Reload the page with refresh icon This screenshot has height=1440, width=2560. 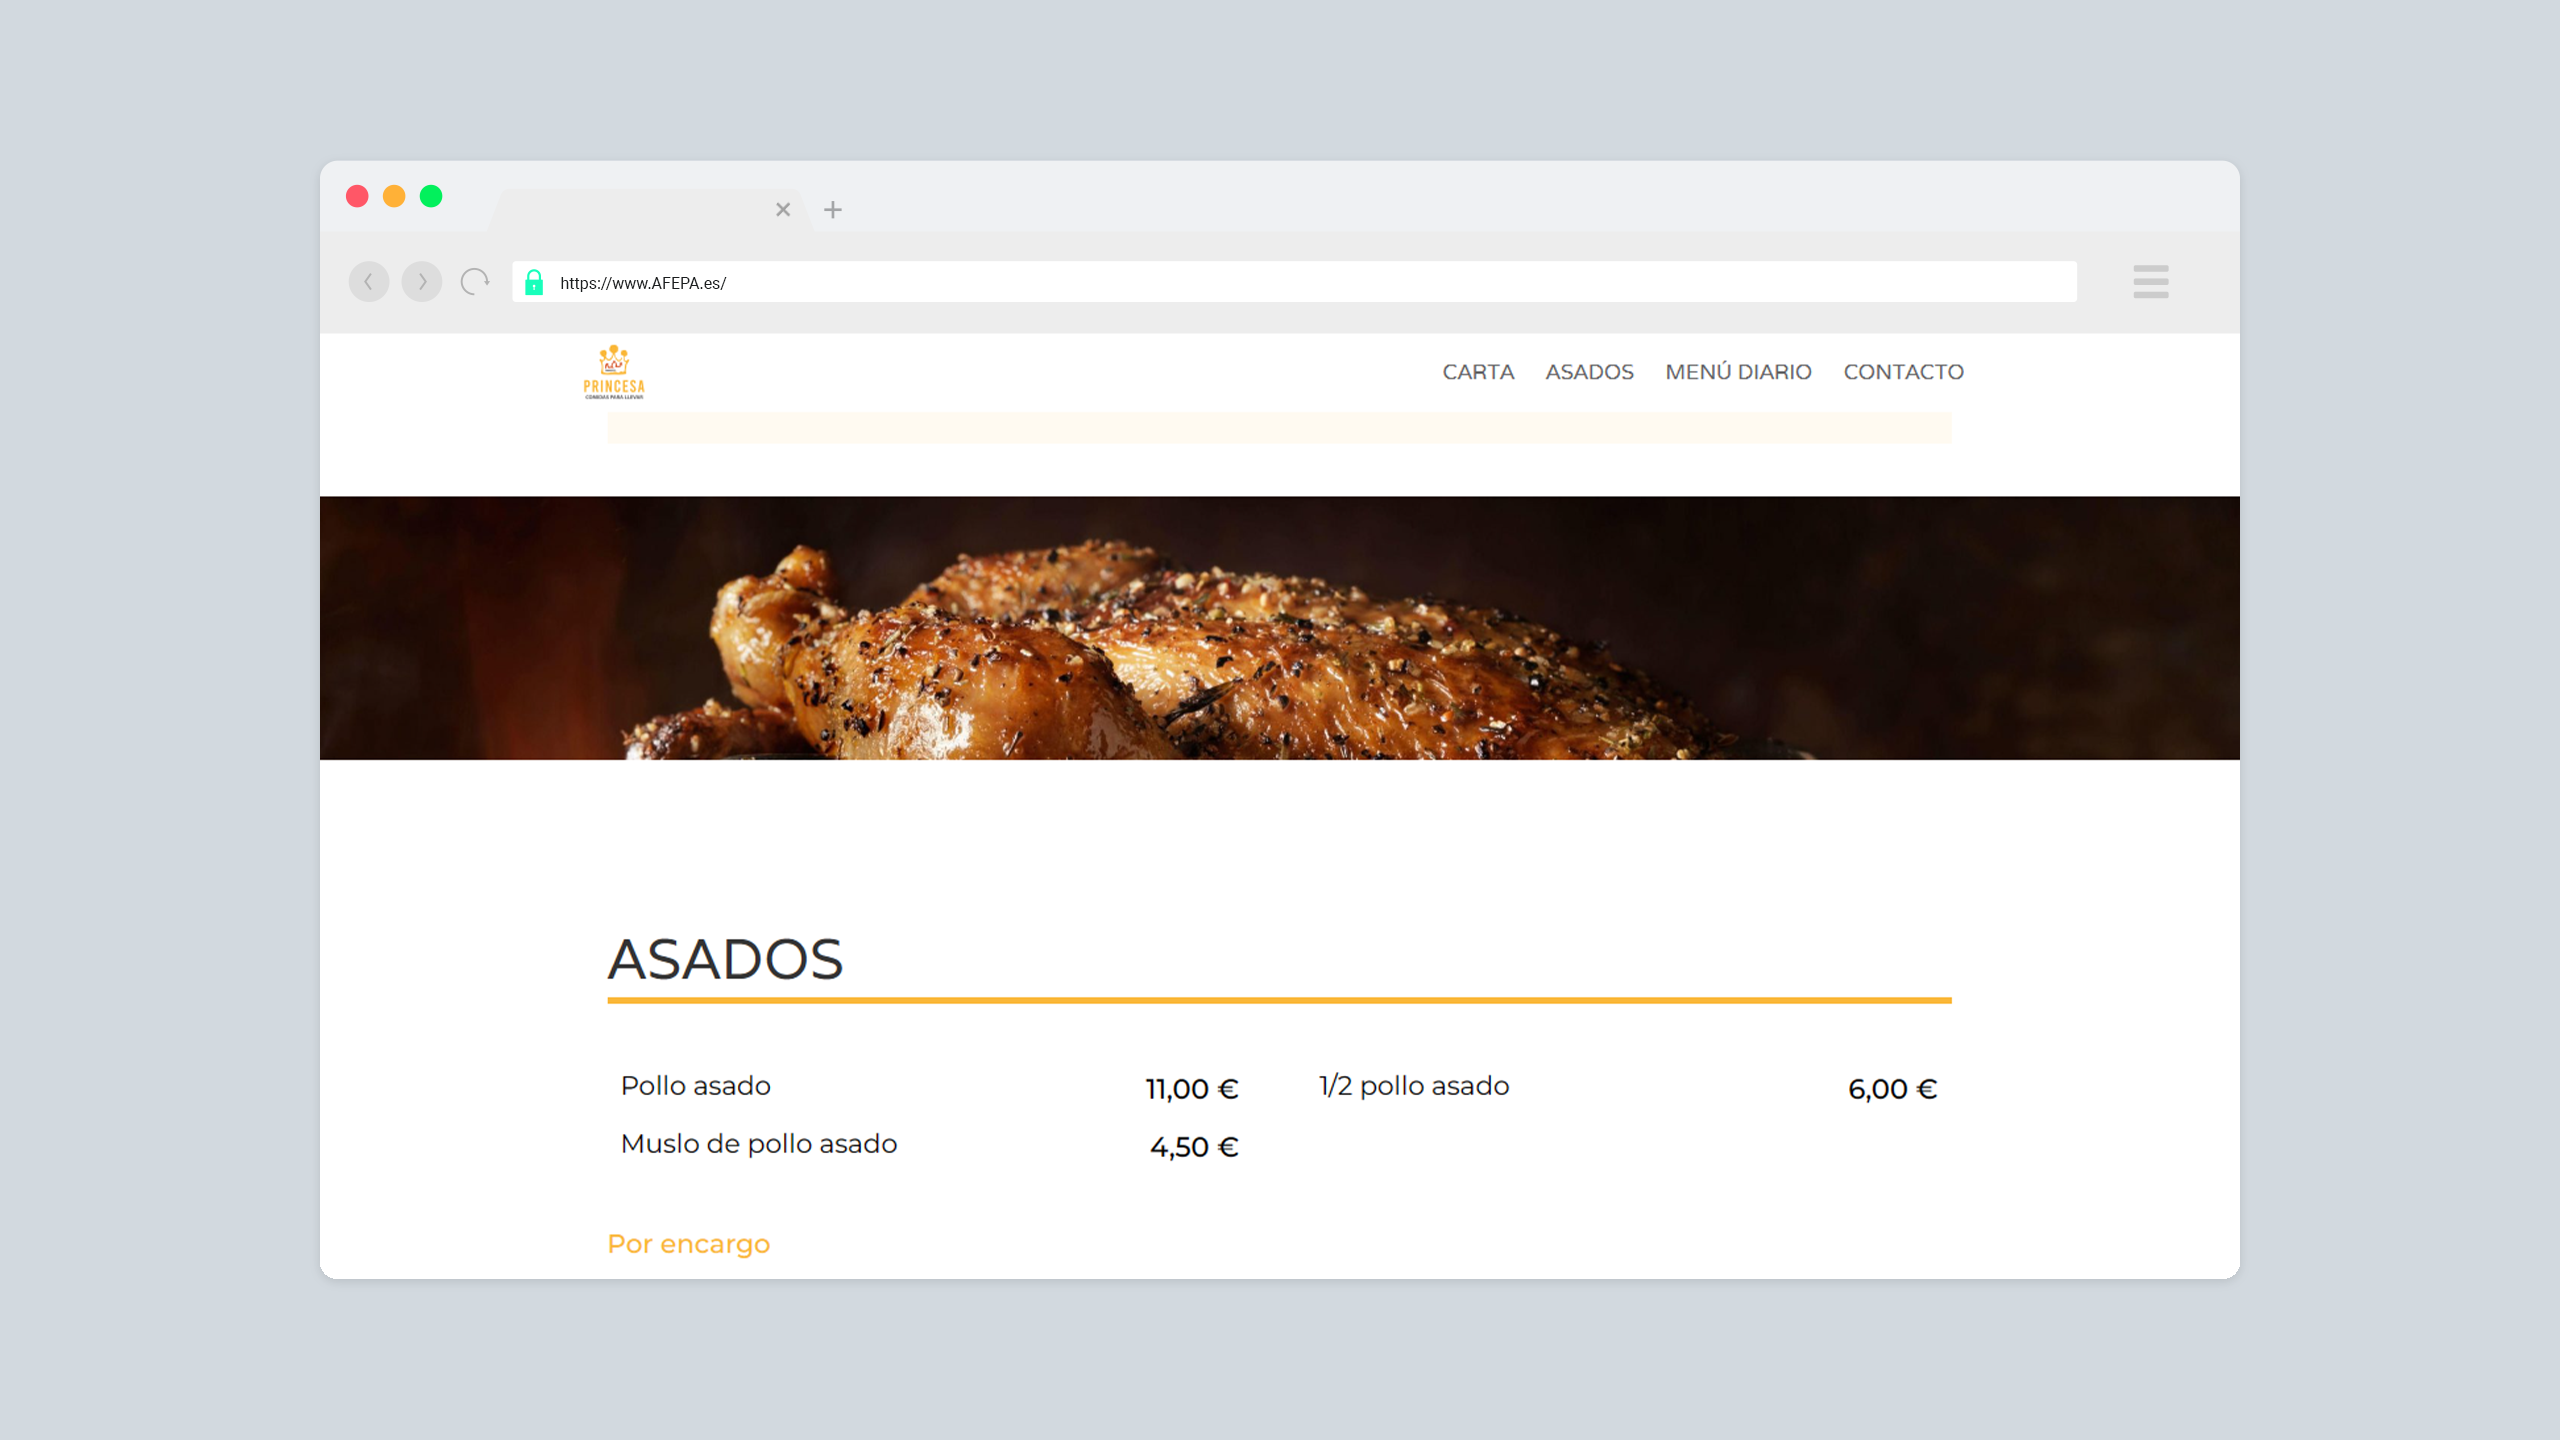click(x=475, y=282)
